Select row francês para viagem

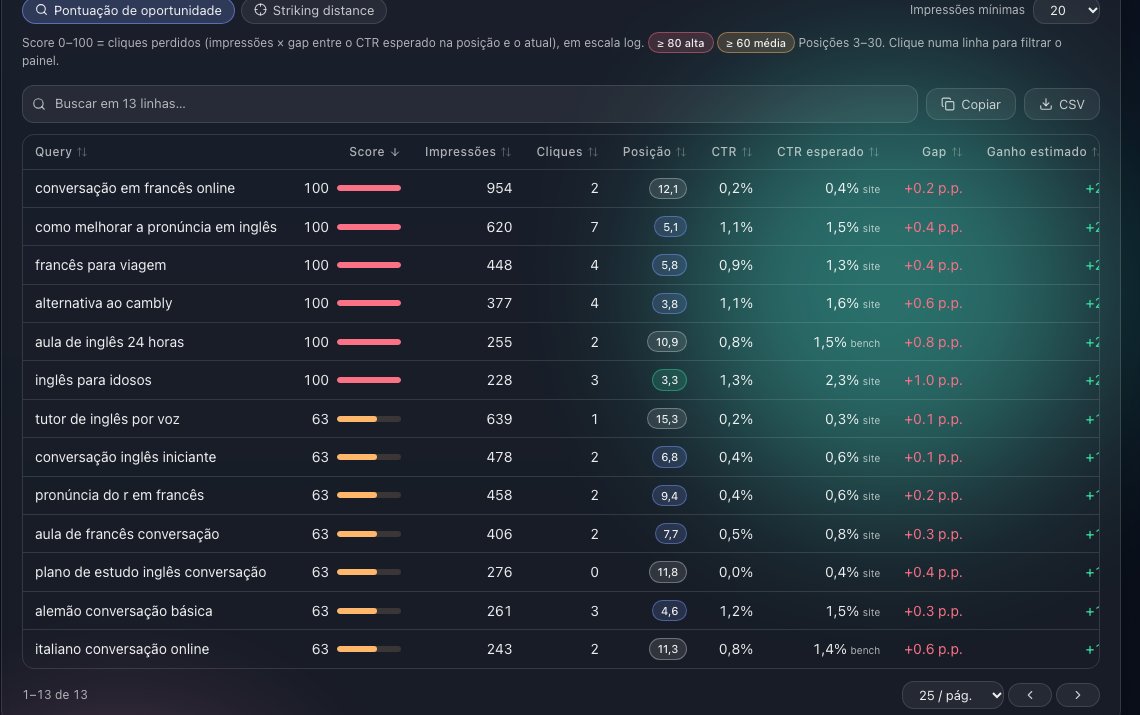coord(561,265)
